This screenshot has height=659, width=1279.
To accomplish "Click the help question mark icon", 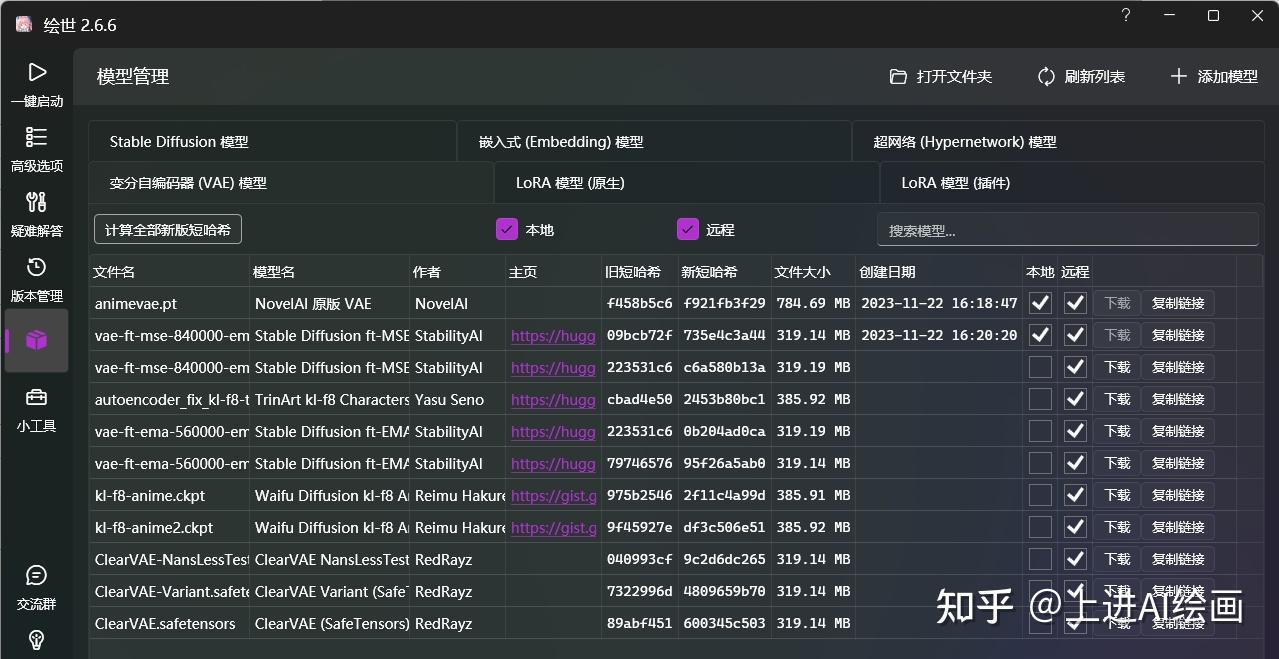I will coord(1124,16).
